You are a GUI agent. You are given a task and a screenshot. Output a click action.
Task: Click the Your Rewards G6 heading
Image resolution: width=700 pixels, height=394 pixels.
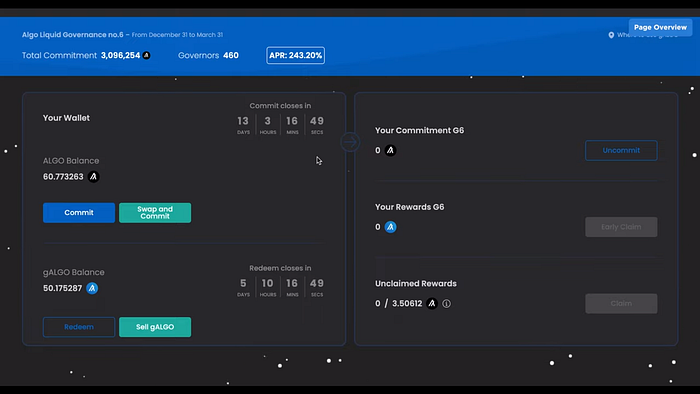(x=409, y=207)
